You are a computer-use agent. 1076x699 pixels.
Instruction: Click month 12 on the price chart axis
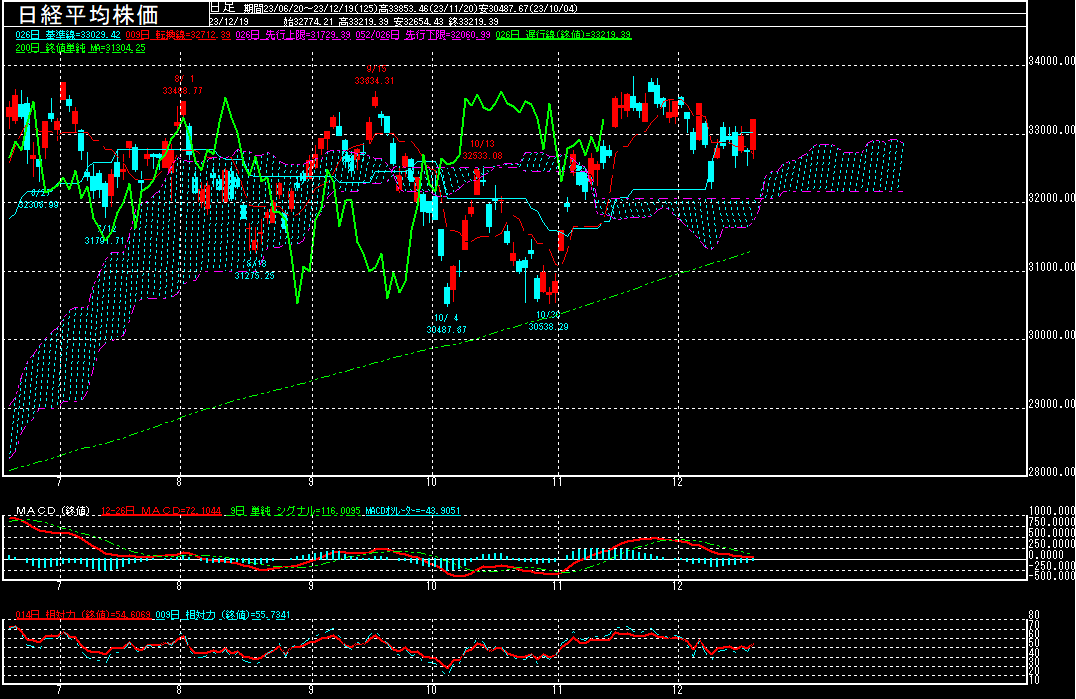(678, 482)
